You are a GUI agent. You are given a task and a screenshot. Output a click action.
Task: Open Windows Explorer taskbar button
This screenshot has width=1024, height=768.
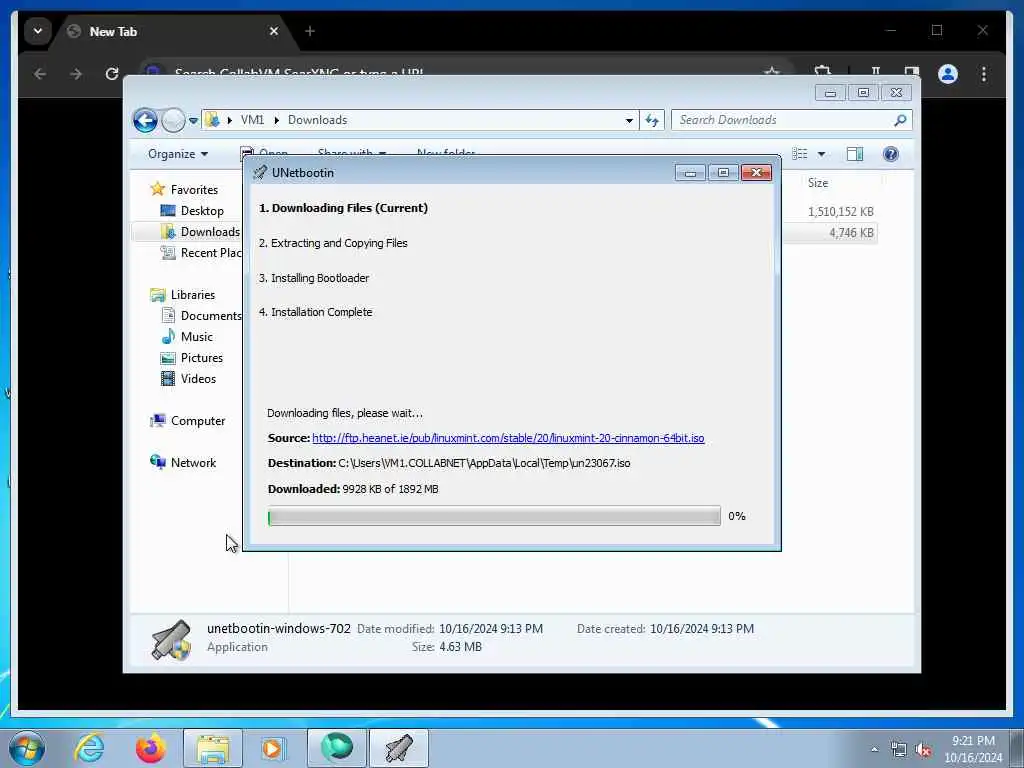click(x=212, y=748)
